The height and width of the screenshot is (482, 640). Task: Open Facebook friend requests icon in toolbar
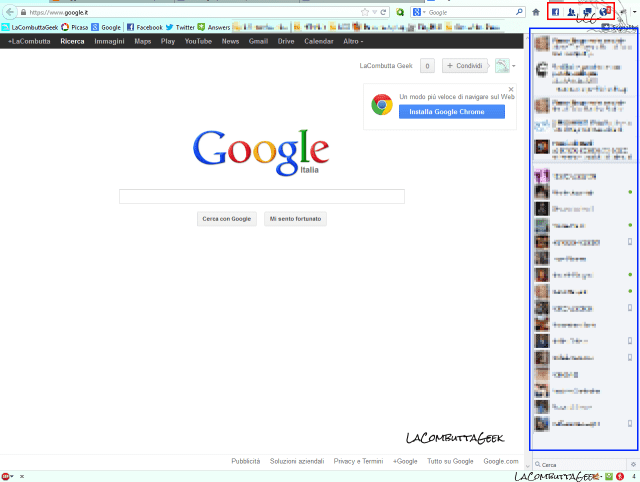pyautogui.click(x=571, y=12)
